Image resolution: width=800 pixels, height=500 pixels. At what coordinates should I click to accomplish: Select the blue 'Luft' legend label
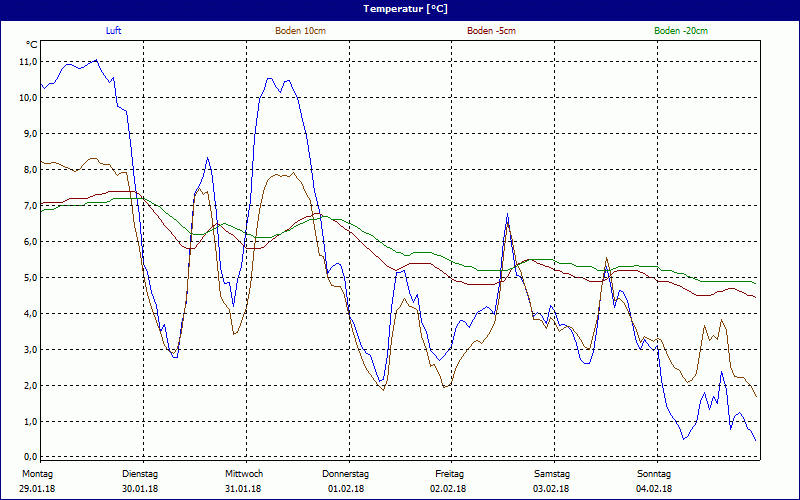coord(113,31)
